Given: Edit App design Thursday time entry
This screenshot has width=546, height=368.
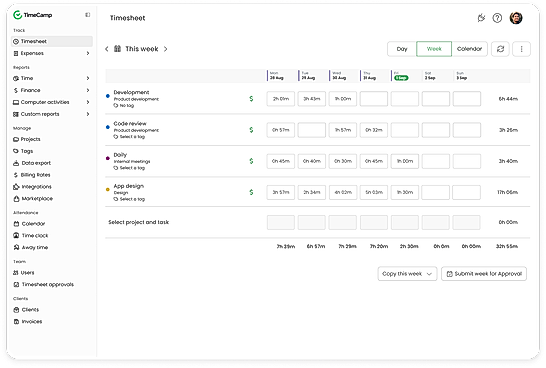Looking at the screenshot, I should coord(374,192).
